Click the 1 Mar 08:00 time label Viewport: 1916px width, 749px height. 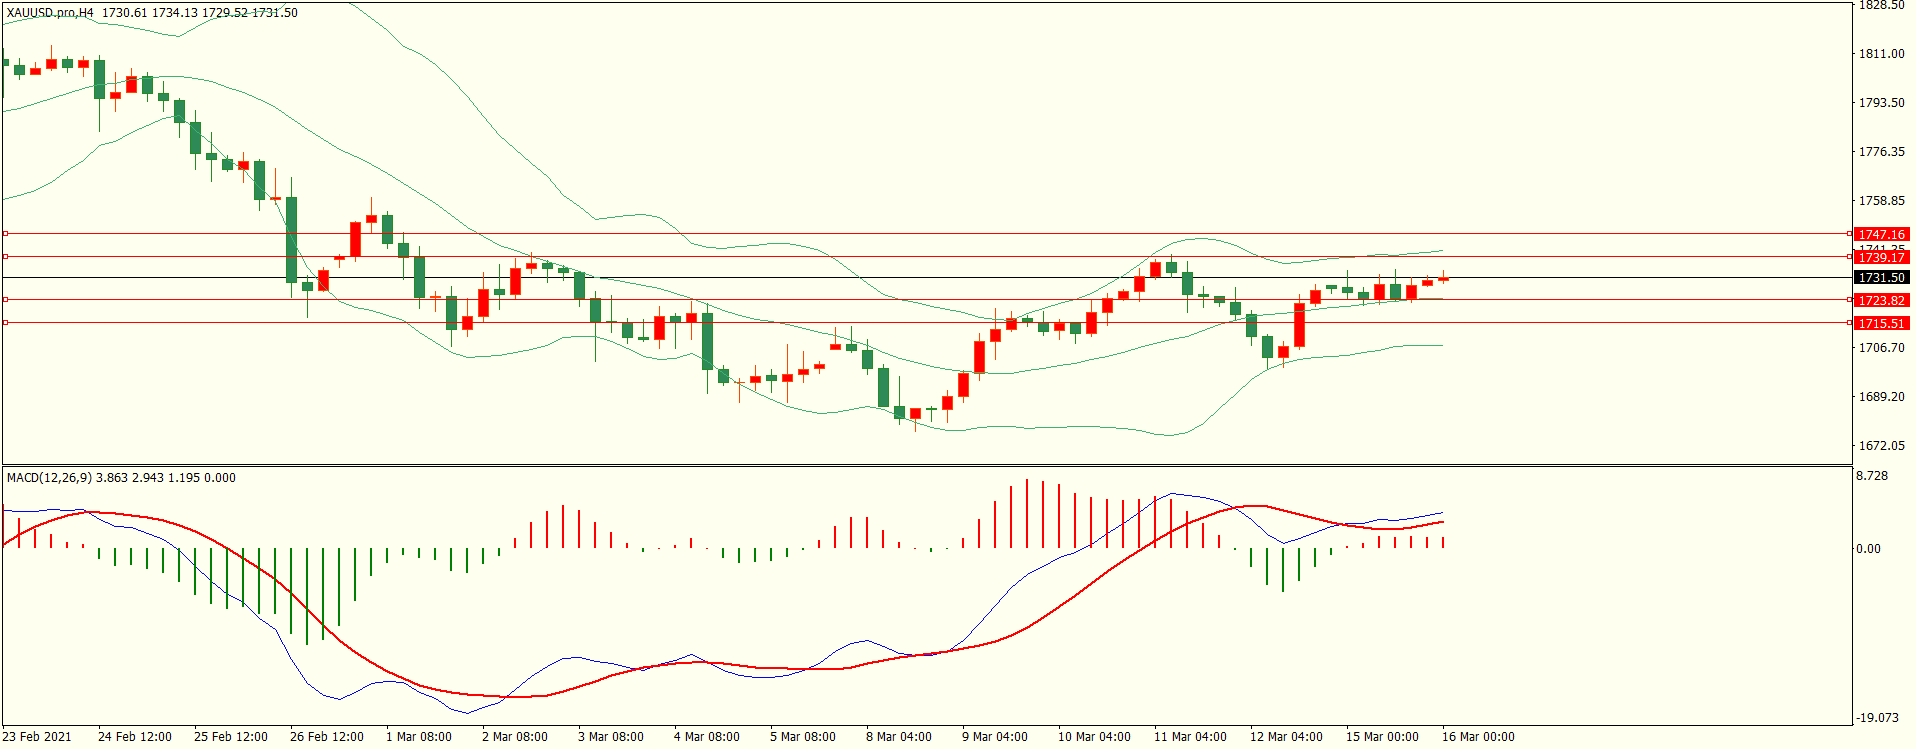pyautogui.click(x=419, y=737)
